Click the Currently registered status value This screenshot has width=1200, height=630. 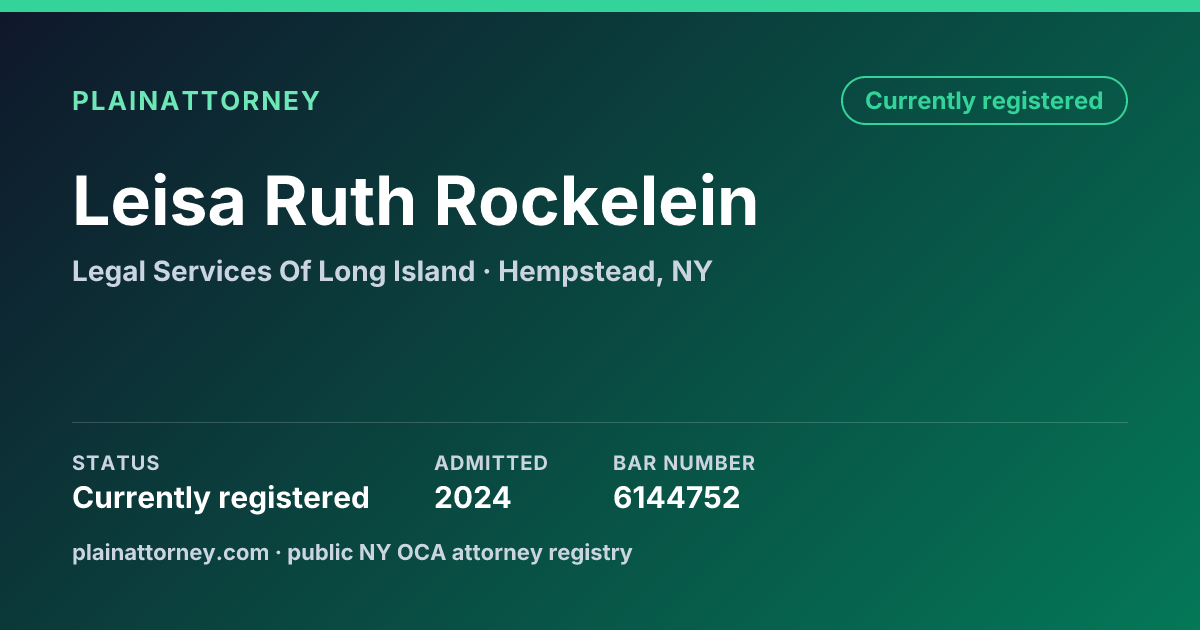(x=221, y=497)
